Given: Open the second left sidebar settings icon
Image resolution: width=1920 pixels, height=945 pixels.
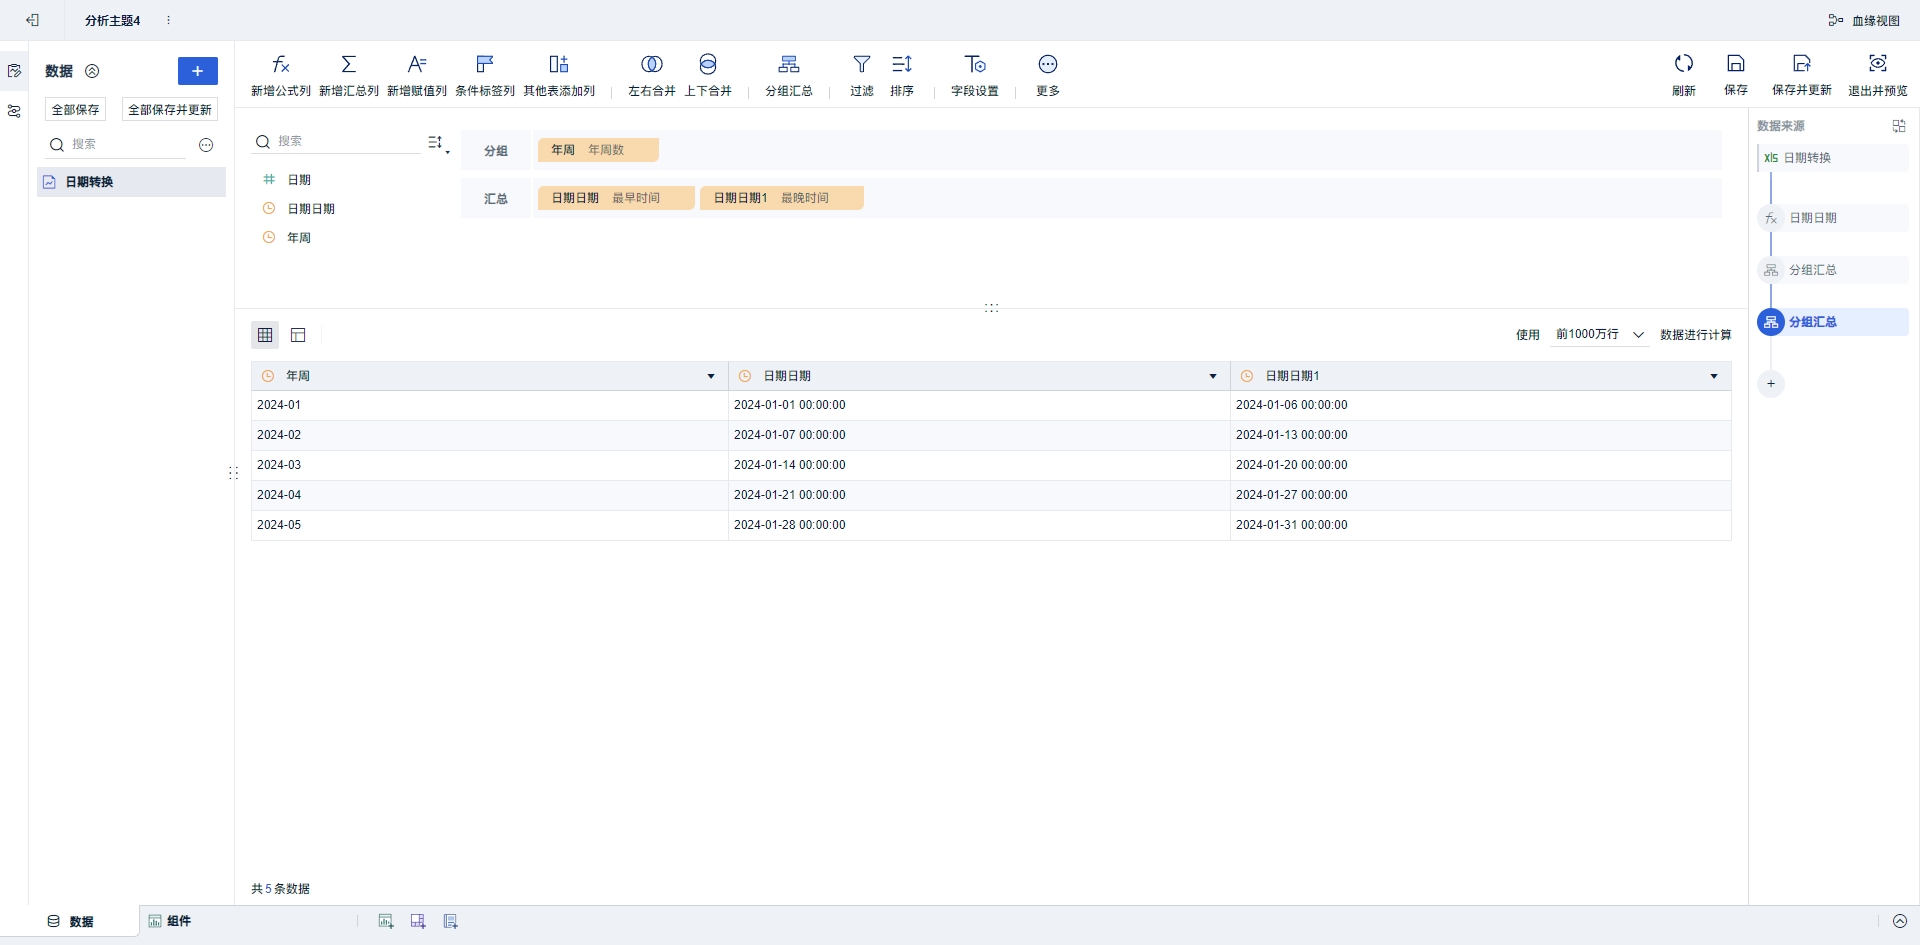Looking at the screenshot, I should tap(14, 111).
